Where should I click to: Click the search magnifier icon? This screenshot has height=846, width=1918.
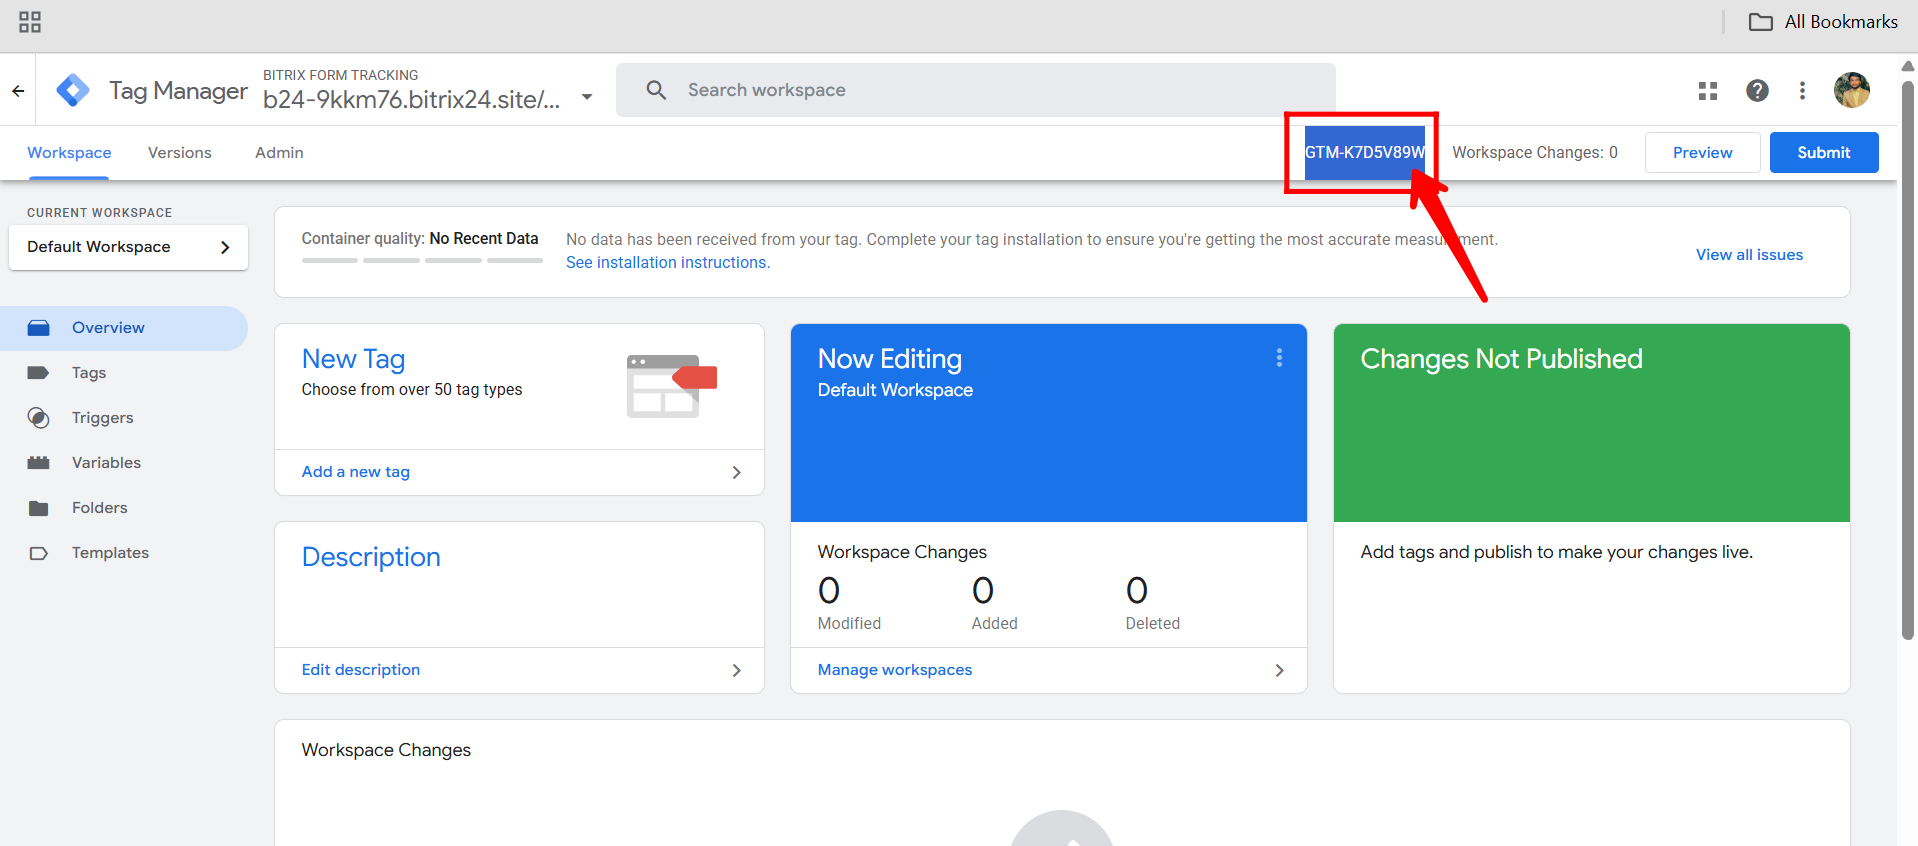pyautogui.click(x=656, y=90)
